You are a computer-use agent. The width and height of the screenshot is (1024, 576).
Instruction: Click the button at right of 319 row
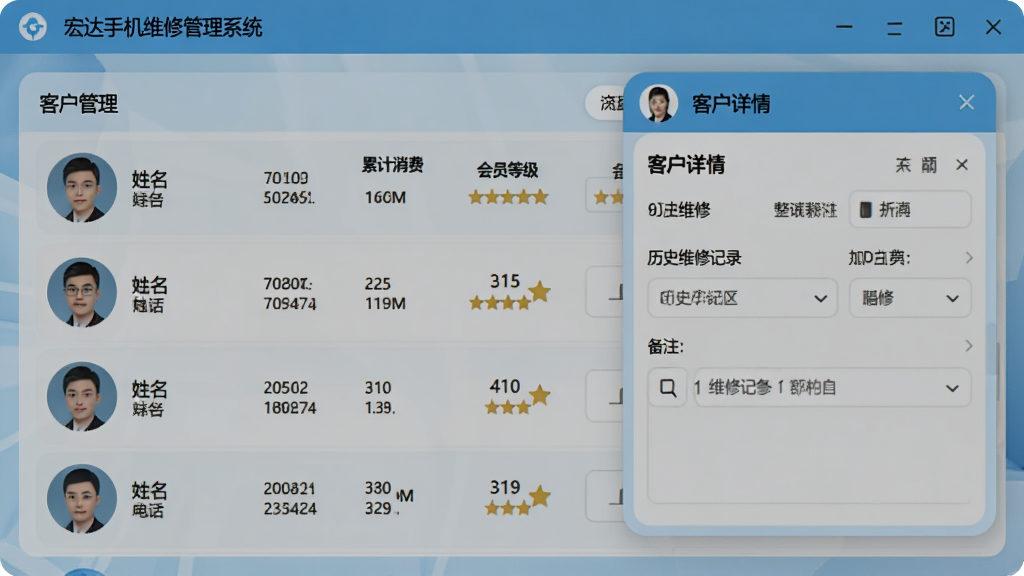(605, 496)
